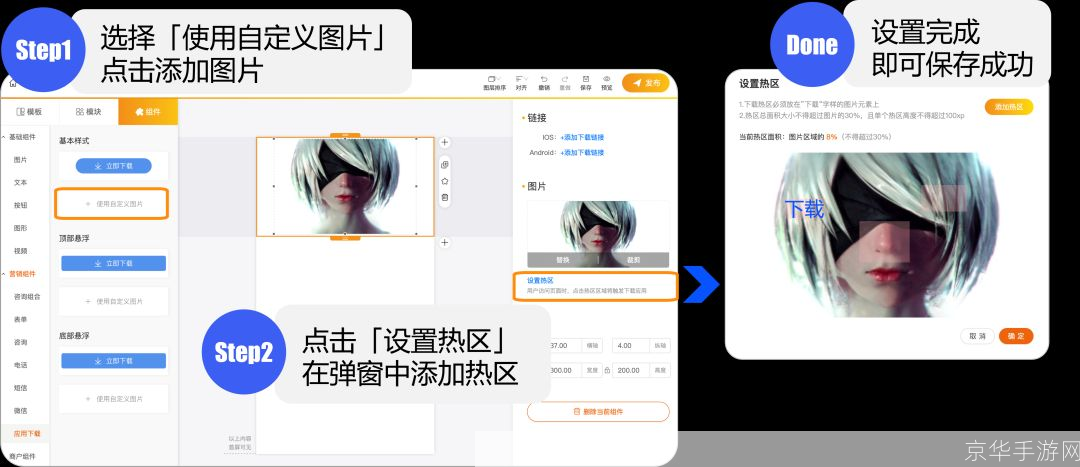Select 文本 in the component list
The height and width of the screenshot is (467, 1080).
pos(21,183)
